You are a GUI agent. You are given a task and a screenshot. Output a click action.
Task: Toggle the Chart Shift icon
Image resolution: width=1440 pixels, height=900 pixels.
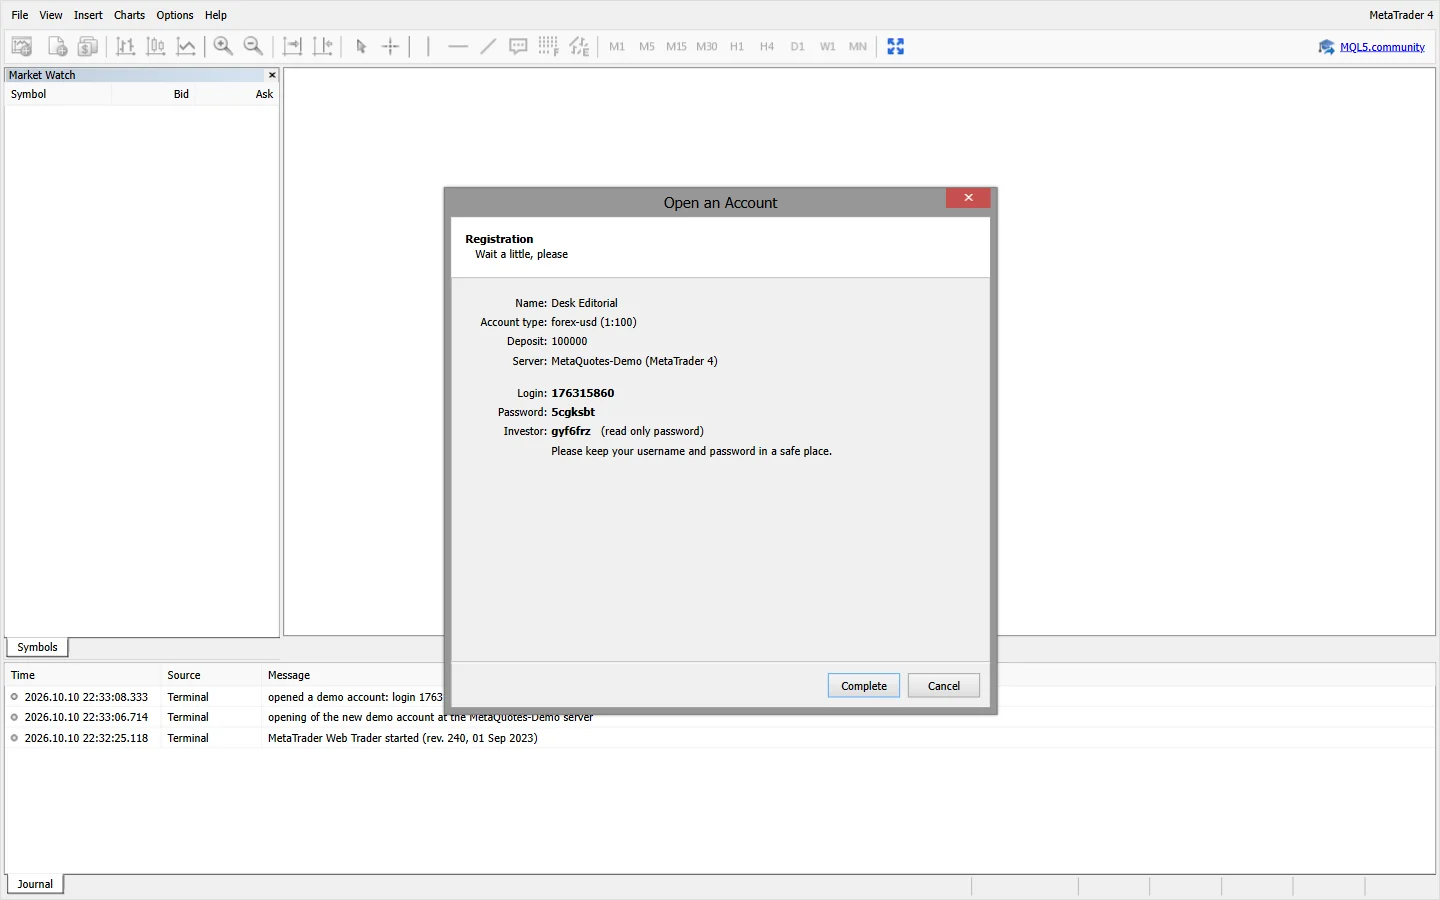(323, 46)
